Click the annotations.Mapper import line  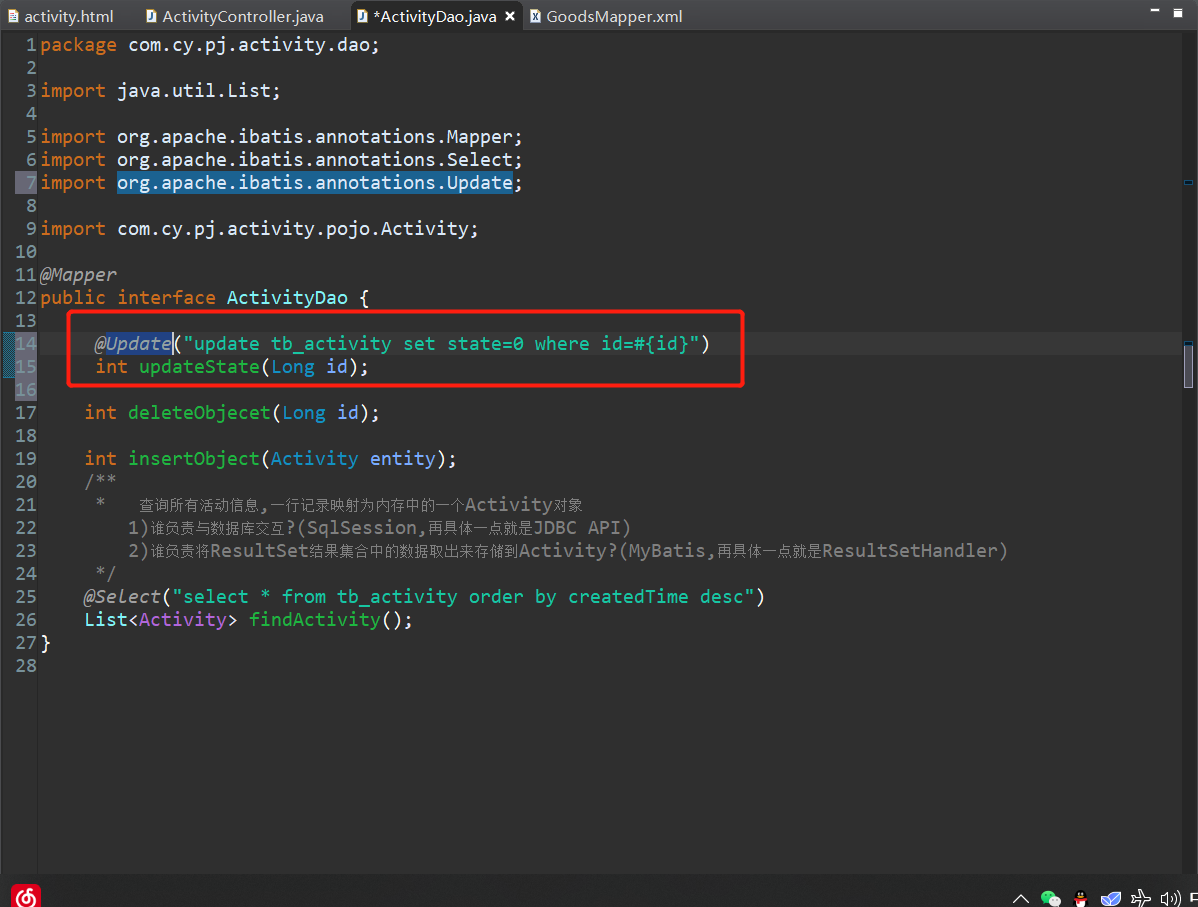281,137
